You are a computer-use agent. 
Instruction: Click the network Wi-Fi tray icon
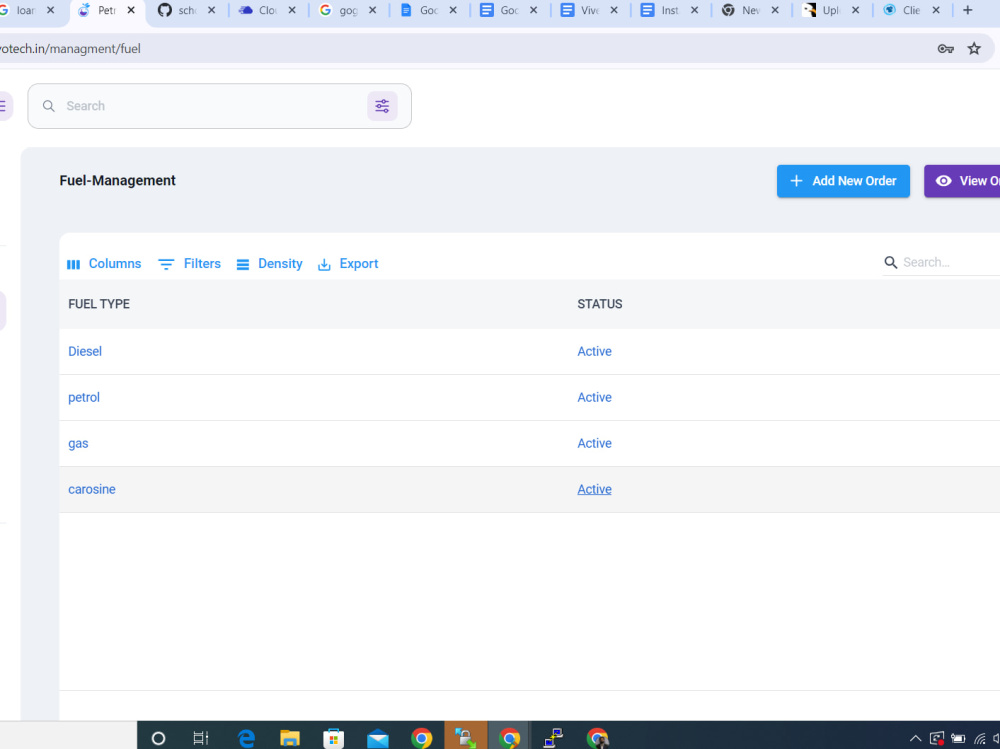pos(980,739)
